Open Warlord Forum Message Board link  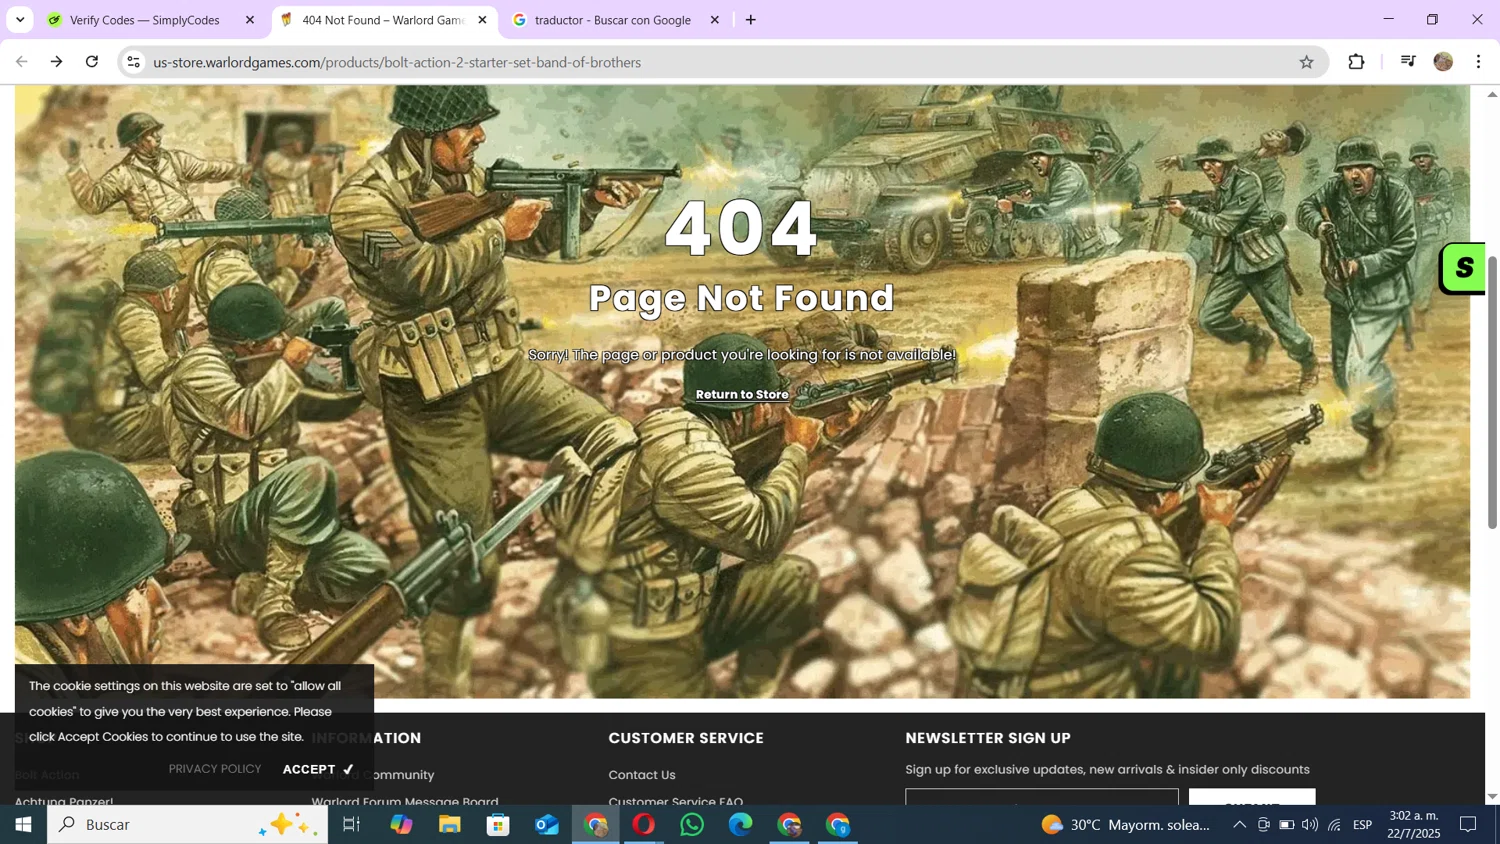pos(405,800)
